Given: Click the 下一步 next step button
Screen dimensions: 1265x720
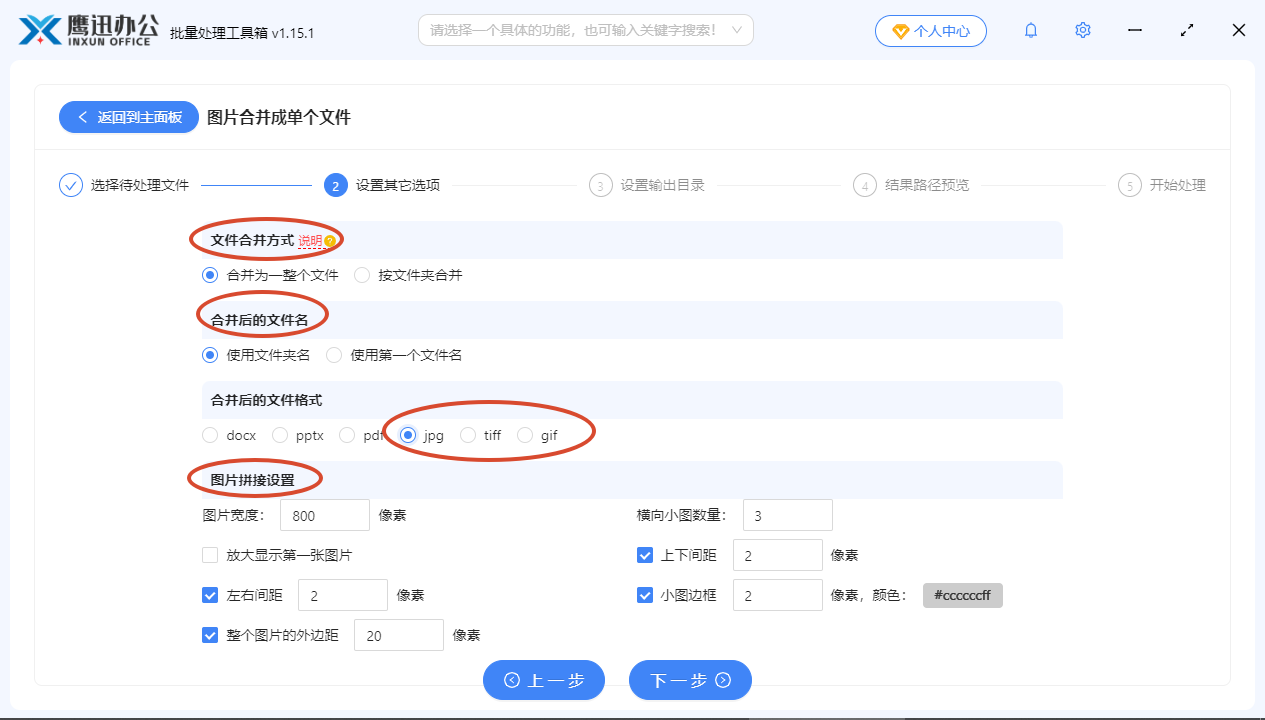Looking at the screenshot, I should (690, 680).
